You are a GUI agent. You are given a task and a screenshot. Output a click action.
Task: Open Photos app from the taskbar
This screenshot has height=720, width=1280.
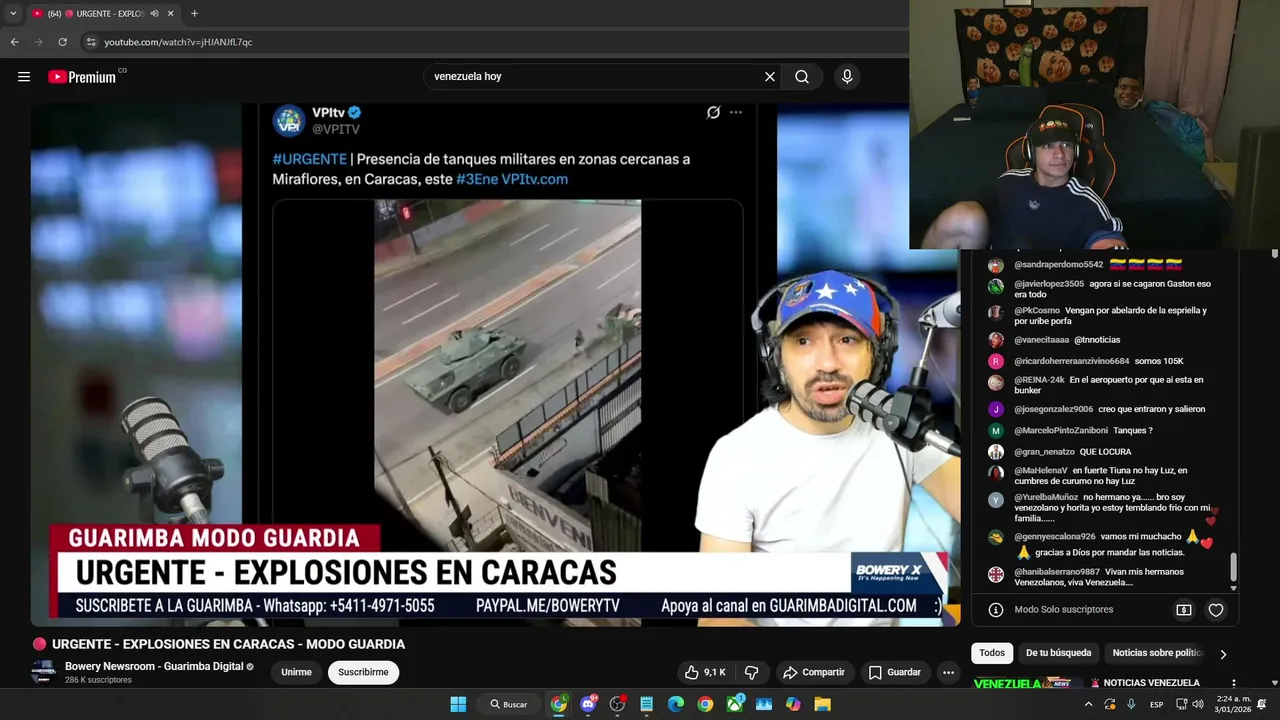[764, 704]
